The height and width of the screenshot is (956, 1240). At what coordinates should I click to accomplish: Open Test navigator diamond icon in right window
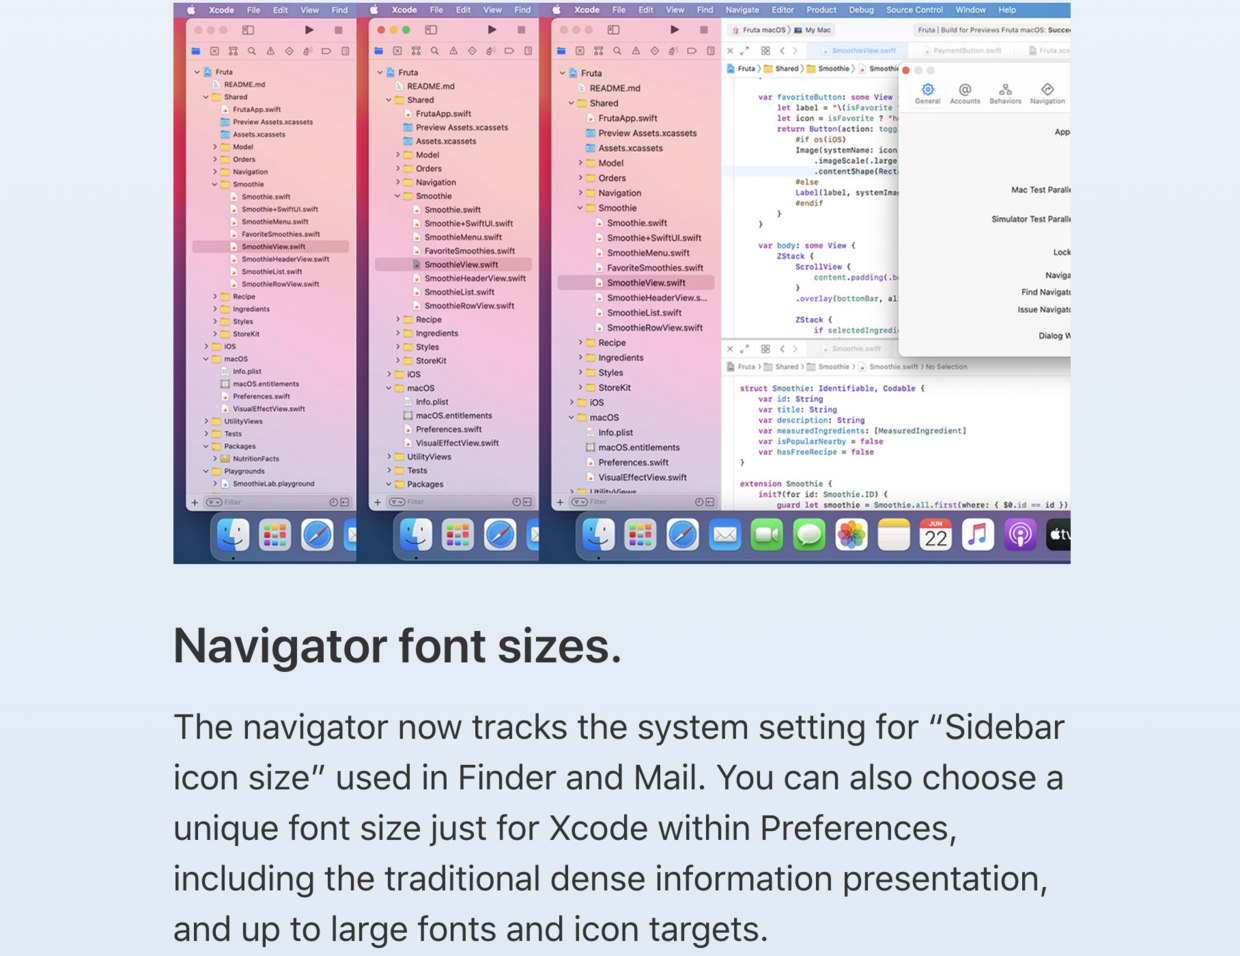click(654, 50)
